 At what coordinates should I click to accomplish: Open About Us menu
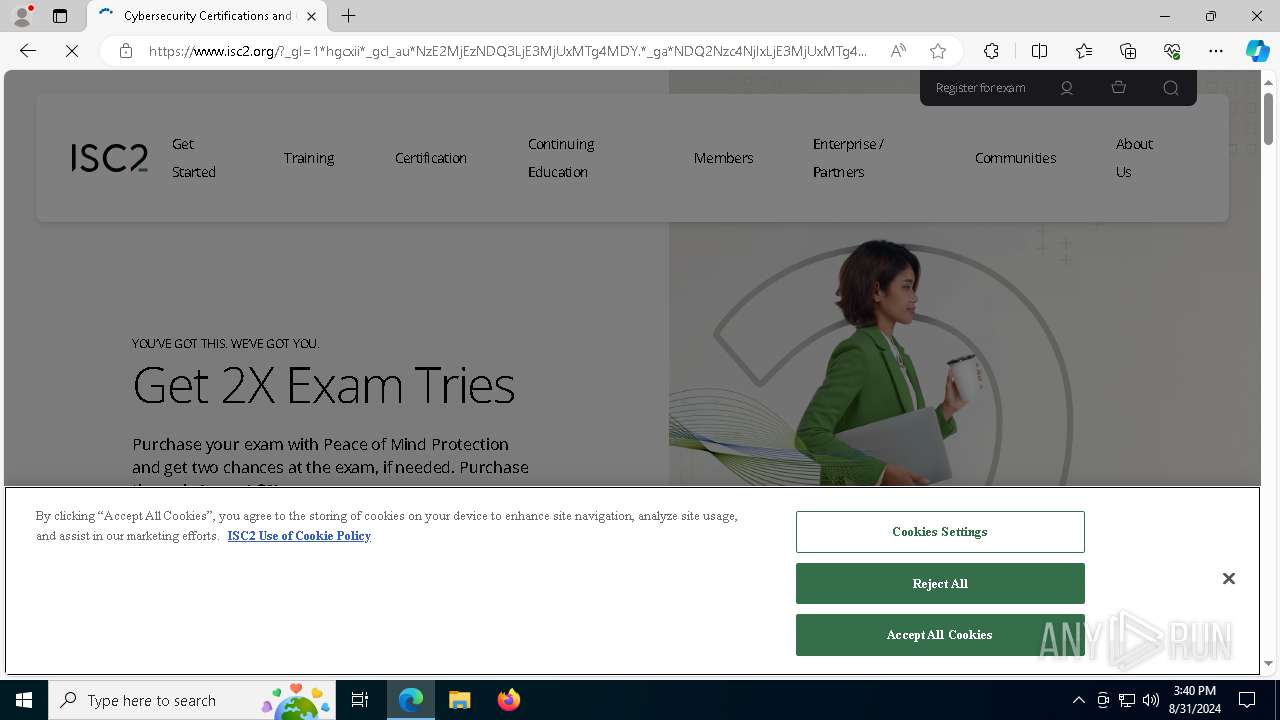pos(1134,158)
